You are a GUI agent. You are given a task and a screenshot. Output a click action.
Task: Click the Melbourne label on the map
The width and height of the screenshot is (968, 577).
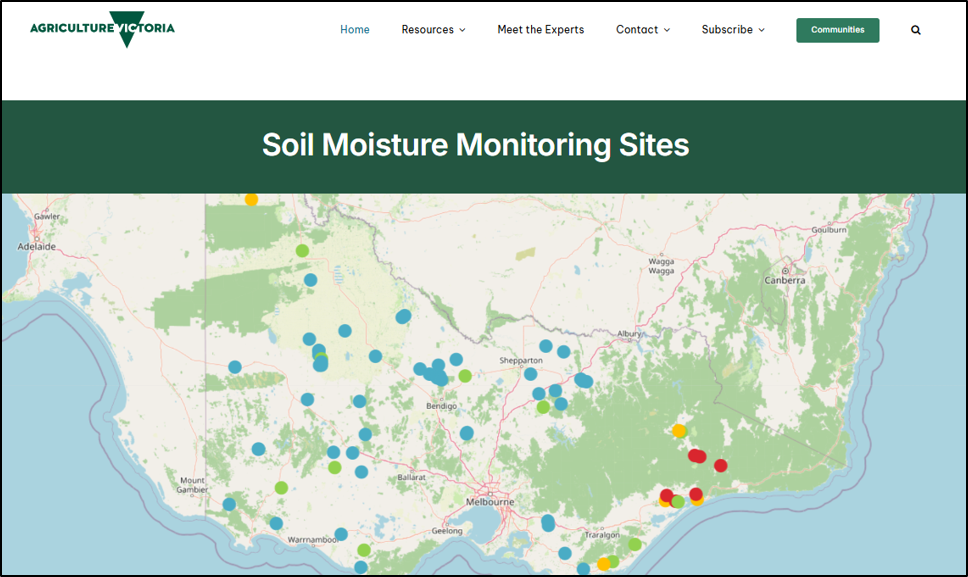(490, 502)
